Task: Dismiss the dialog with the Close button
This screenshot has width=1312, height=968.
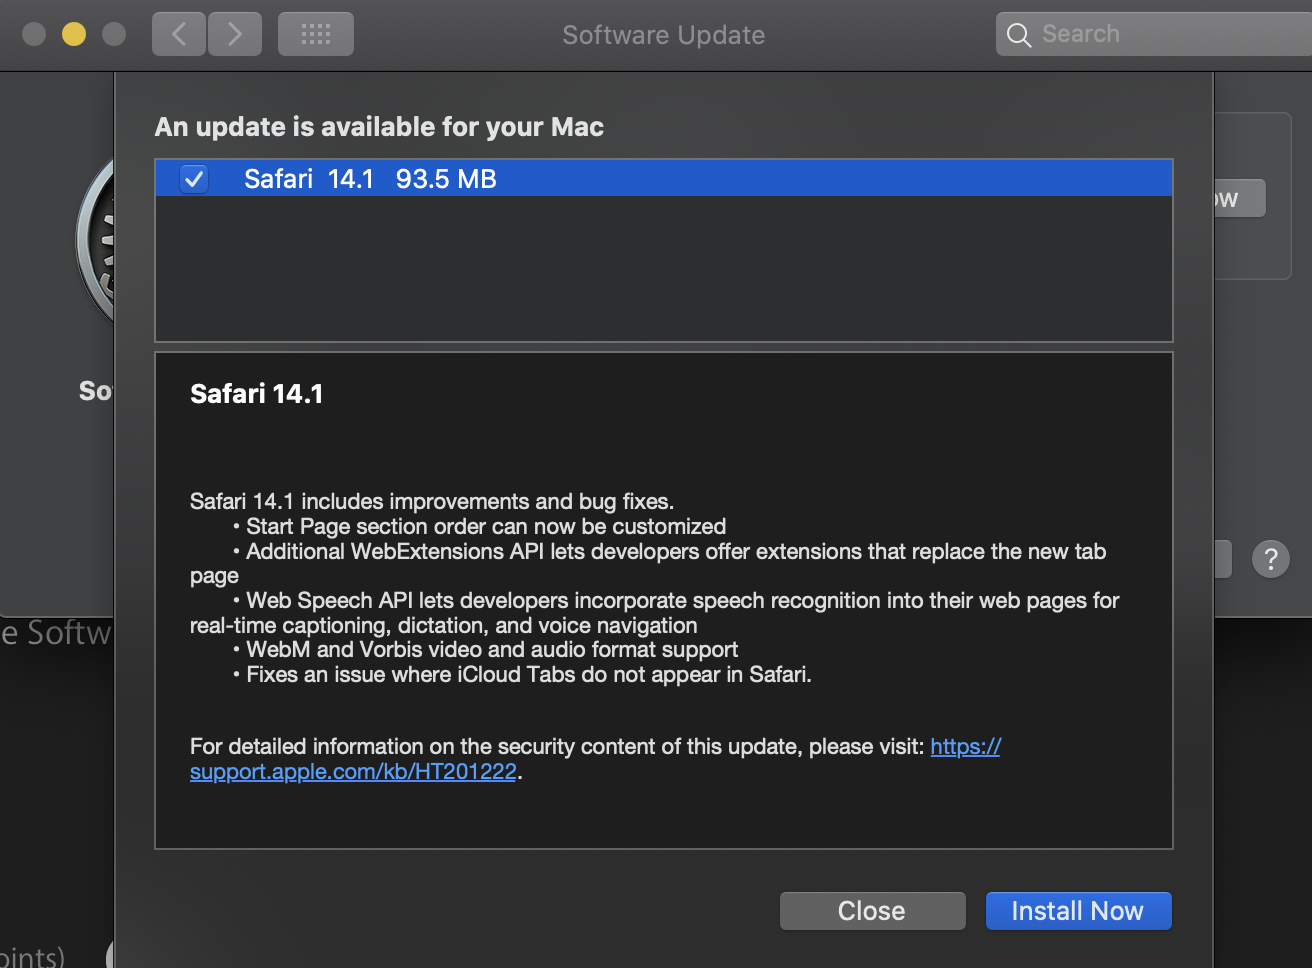Action: pos(871,910)
